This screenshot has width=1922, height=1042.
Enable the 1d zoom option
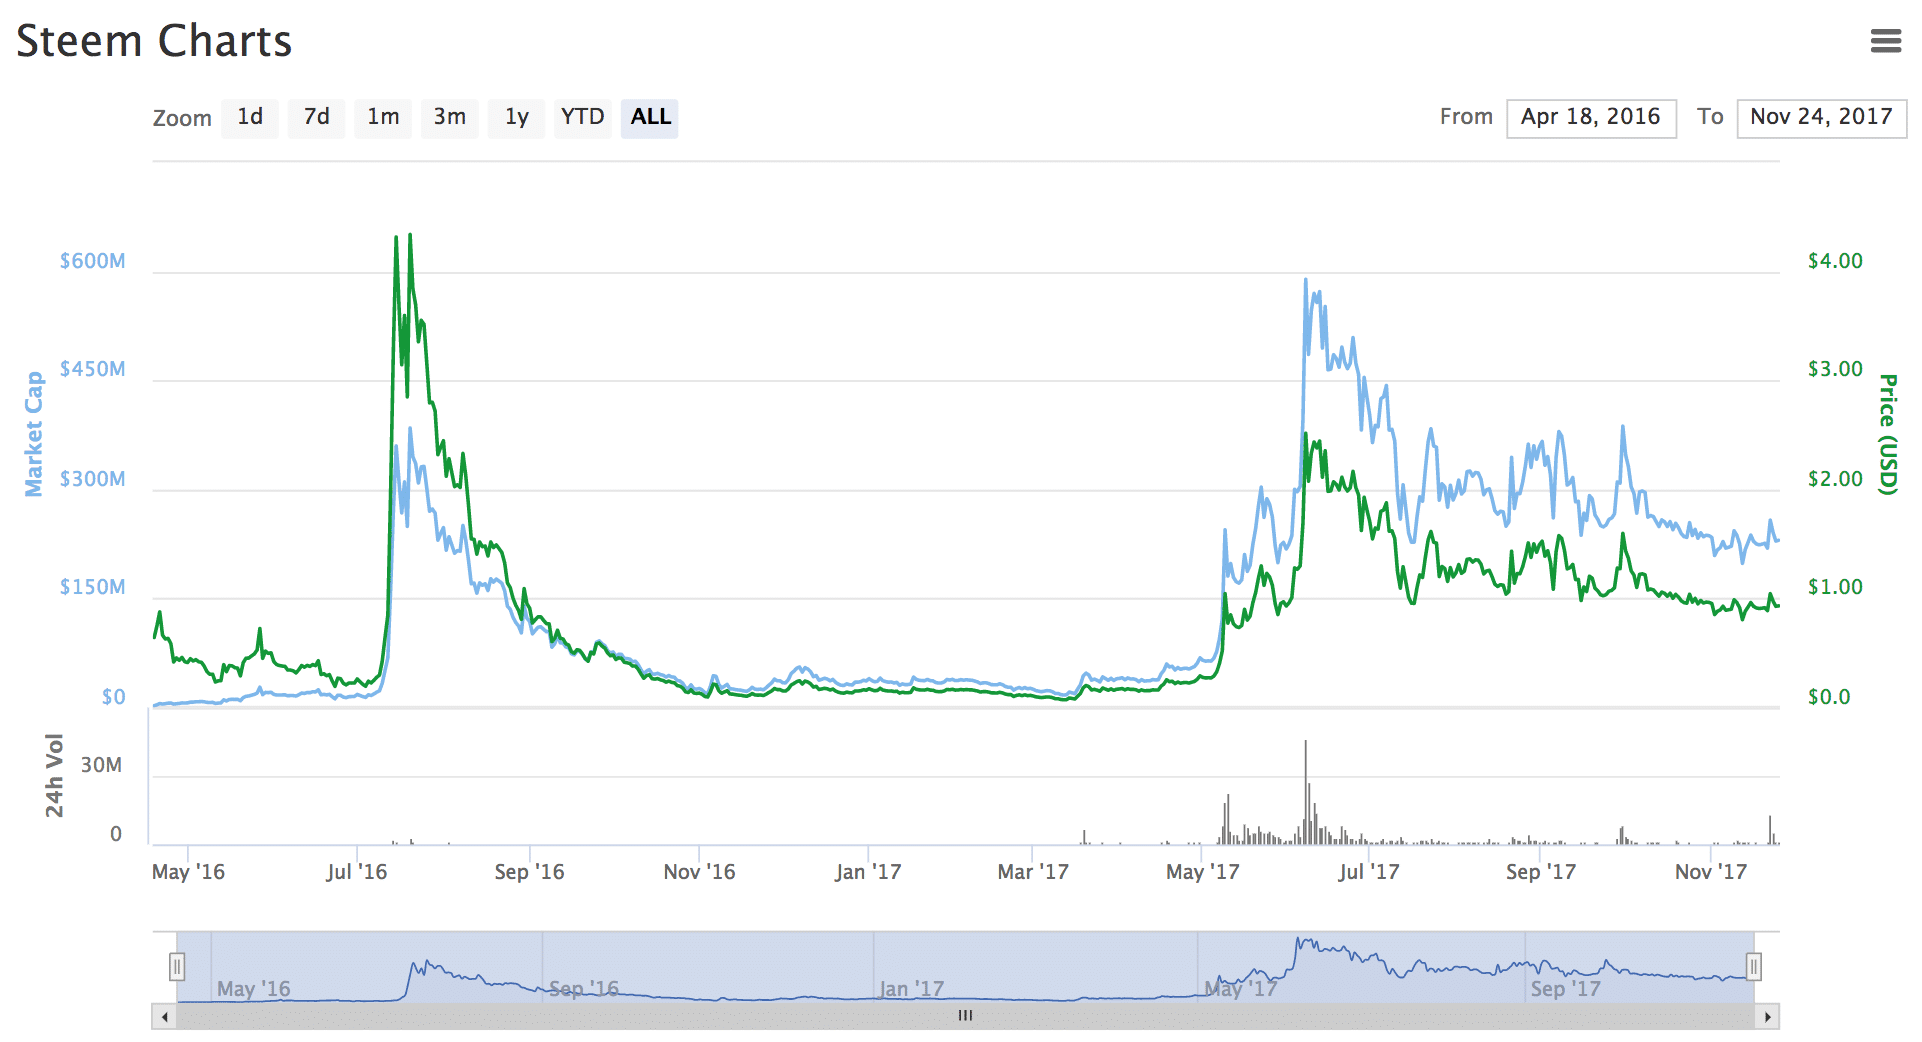click(x=249, y=117)
